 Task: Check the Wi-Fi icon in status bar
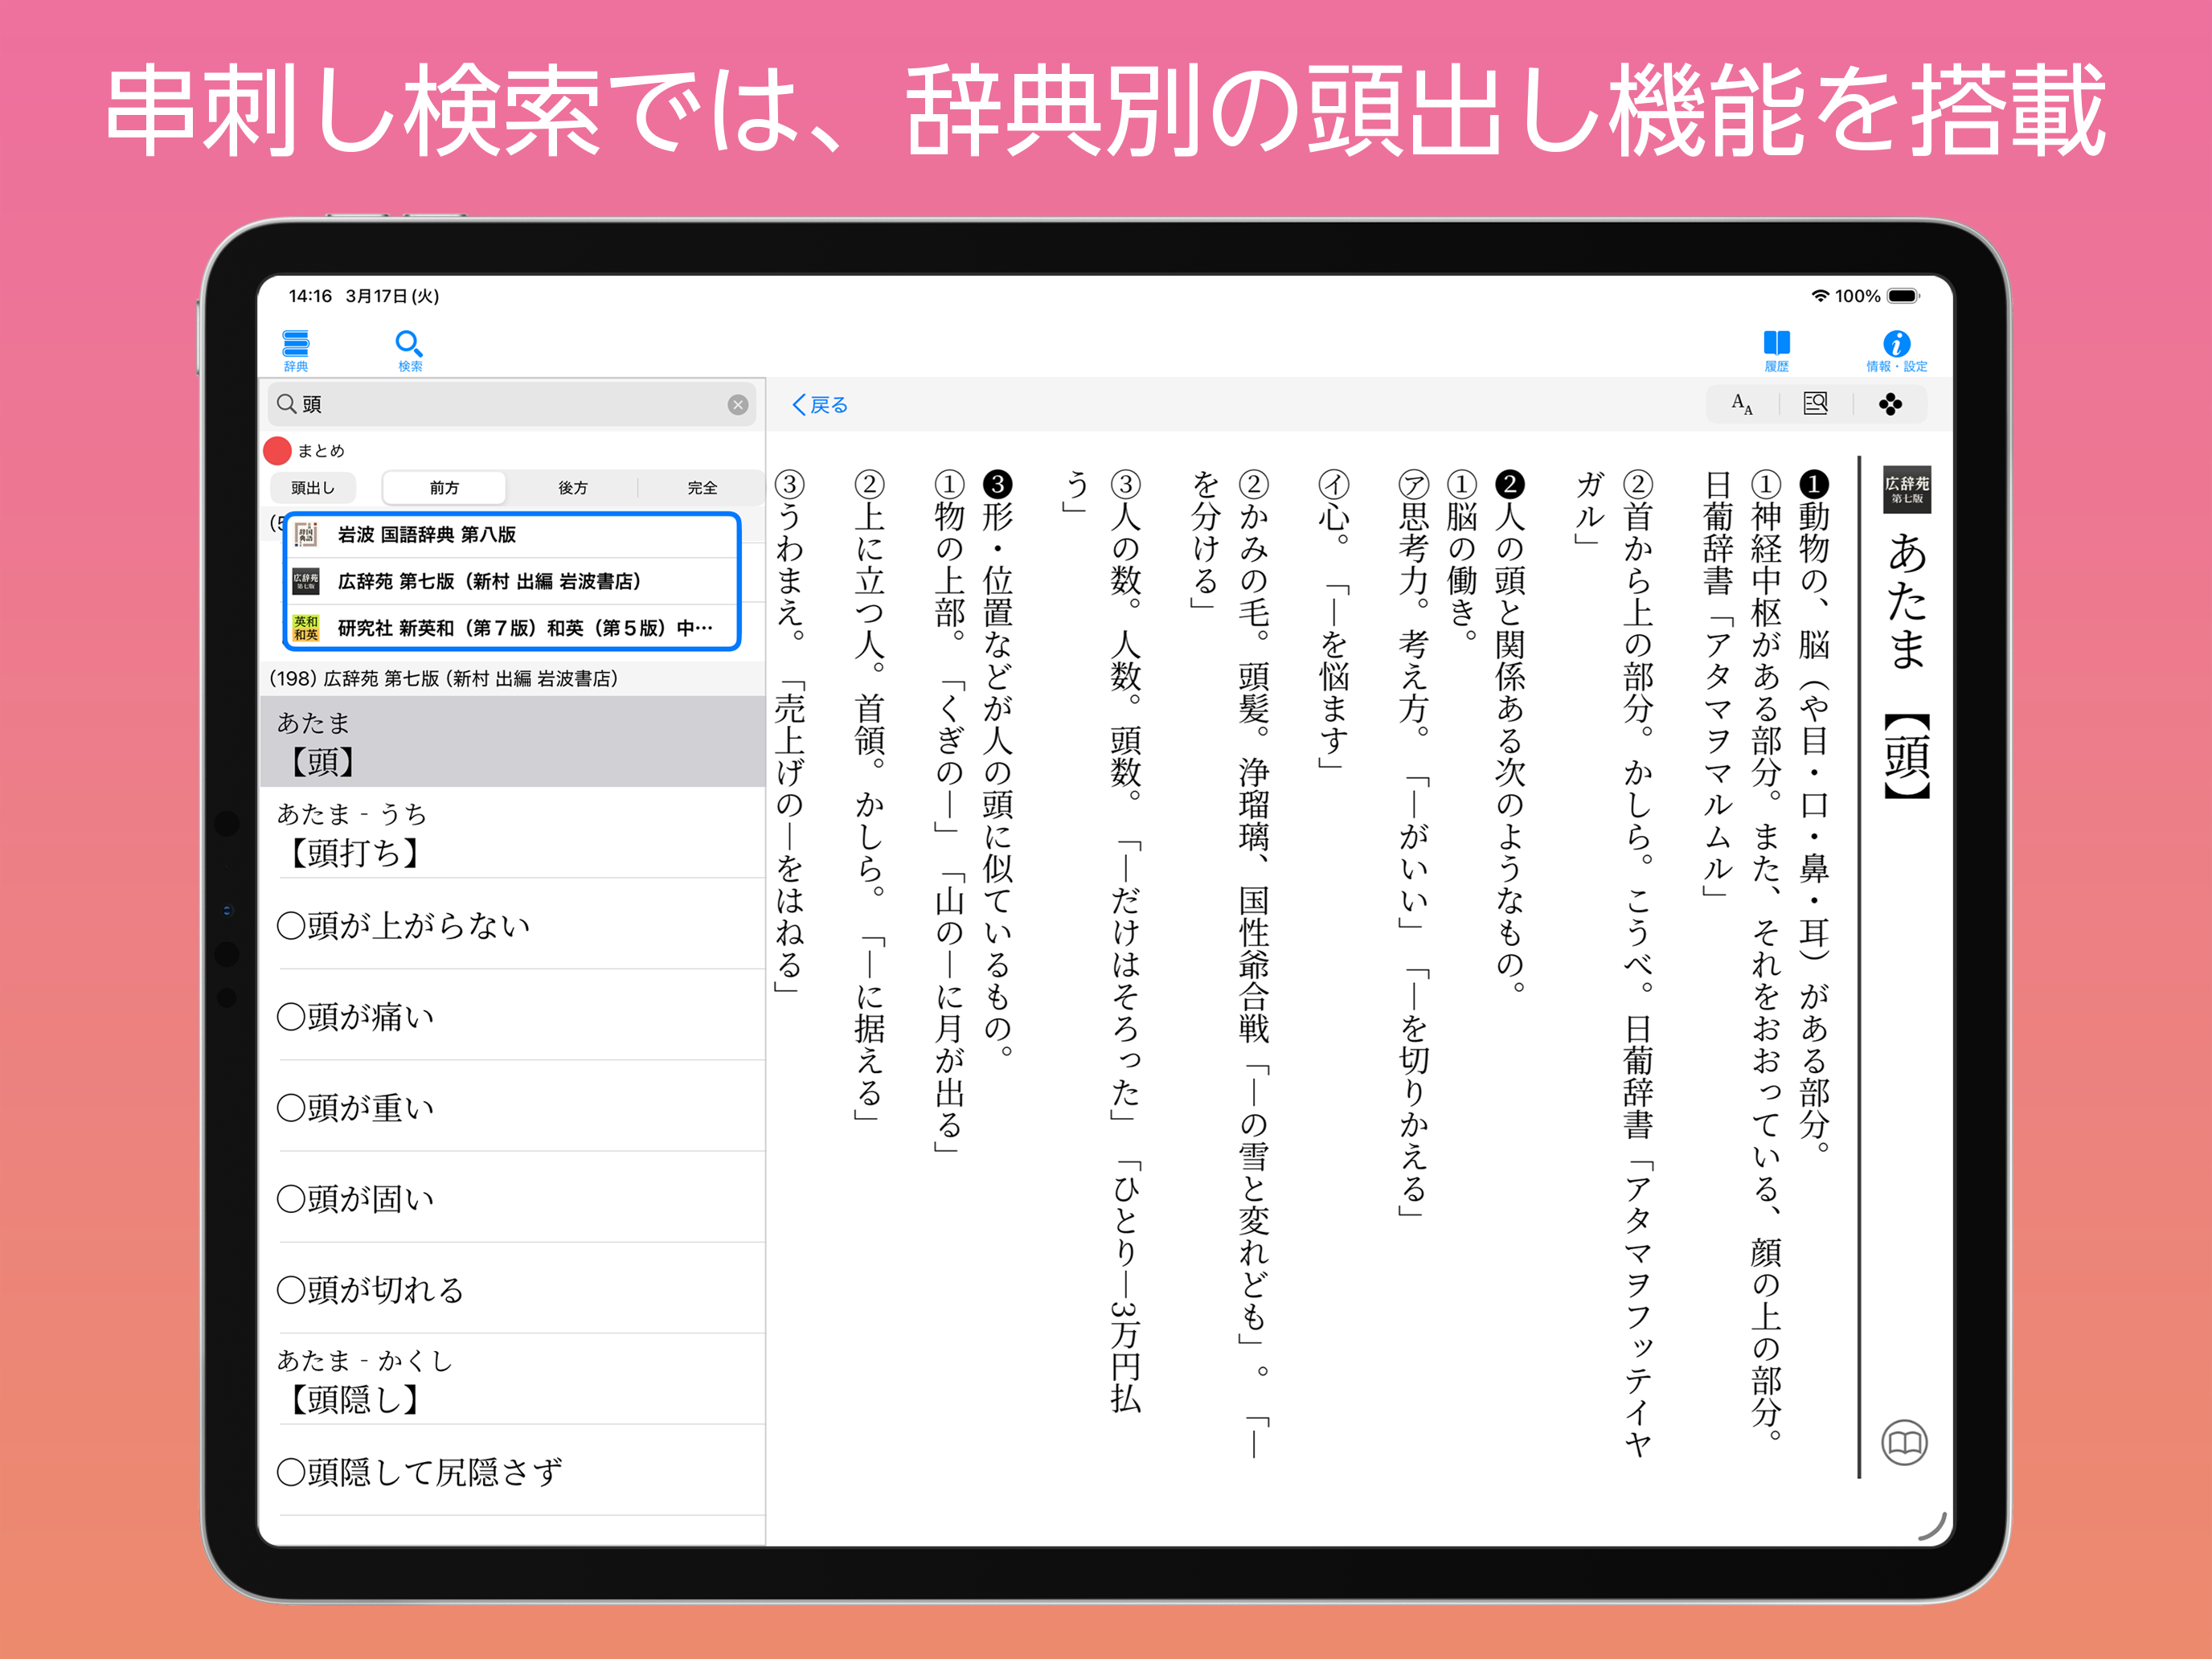coord(1820,296)
